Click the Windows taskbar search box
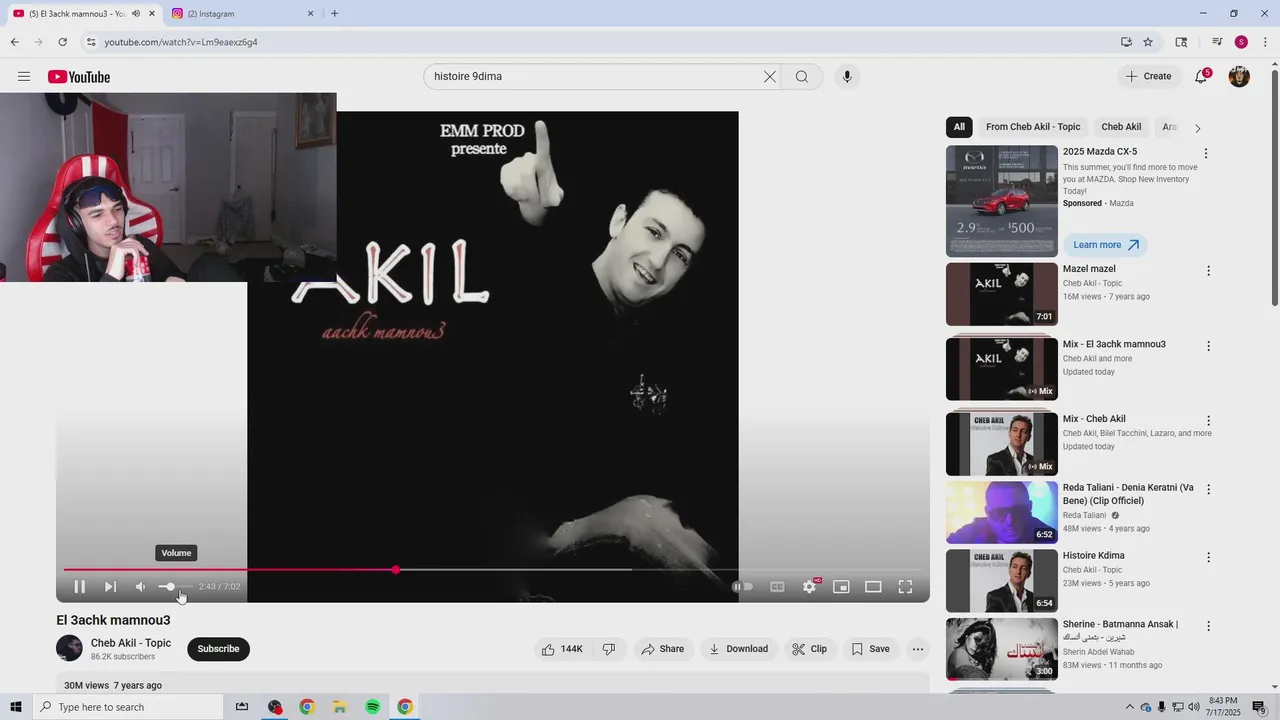This screenshot has height=720, width=1280. point(128,707)
